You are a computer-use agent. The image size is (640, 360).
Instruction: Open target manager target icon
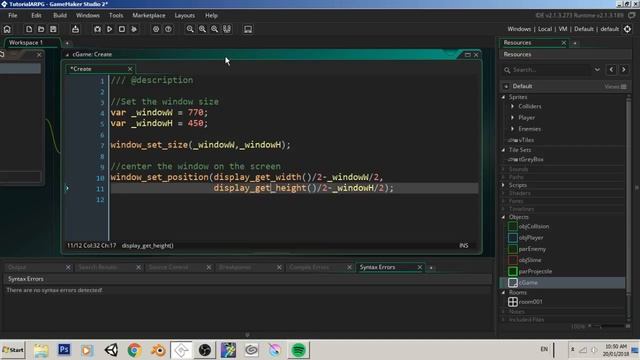[x=627, y=29]
